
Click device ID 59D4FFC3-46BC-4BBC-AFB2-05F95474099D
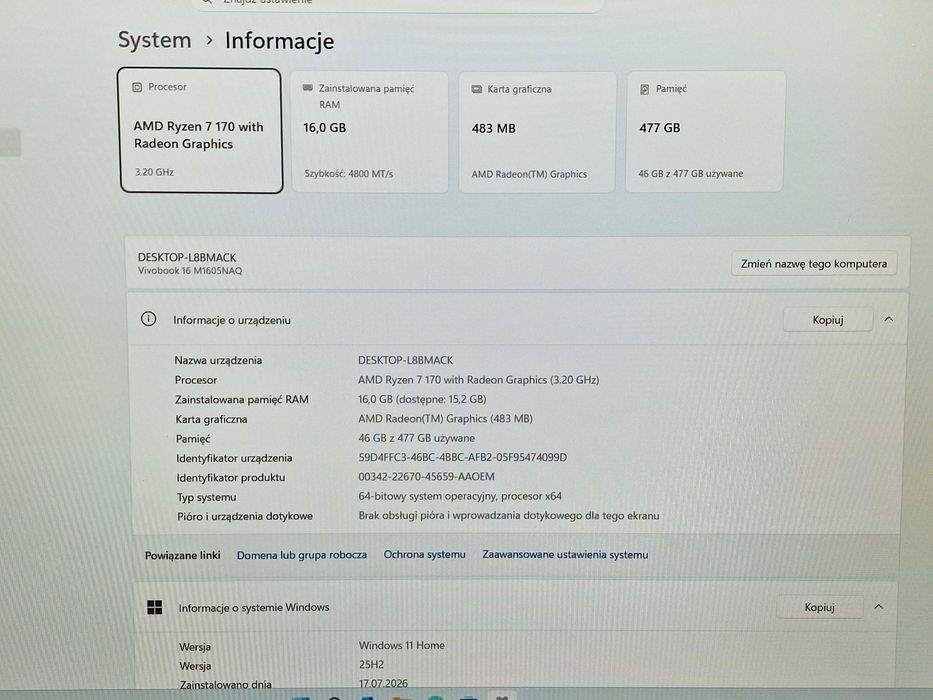(462, 457)
